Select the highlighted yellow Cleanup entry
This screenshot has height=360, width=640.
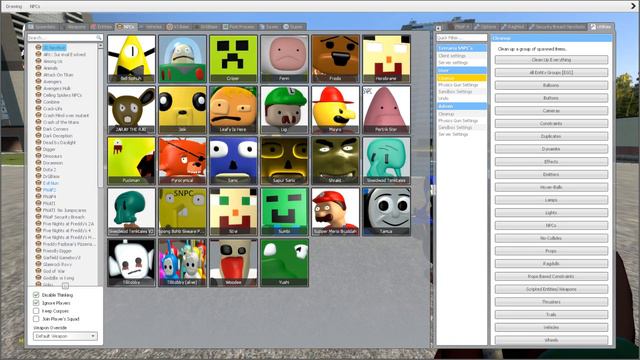tap(462, 78)
